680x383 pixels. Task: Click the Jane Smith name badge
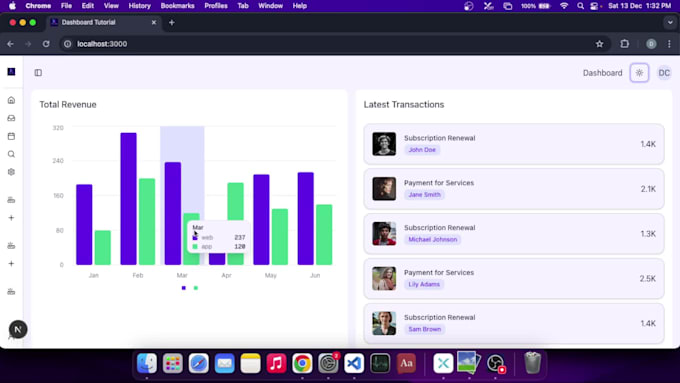424,195
